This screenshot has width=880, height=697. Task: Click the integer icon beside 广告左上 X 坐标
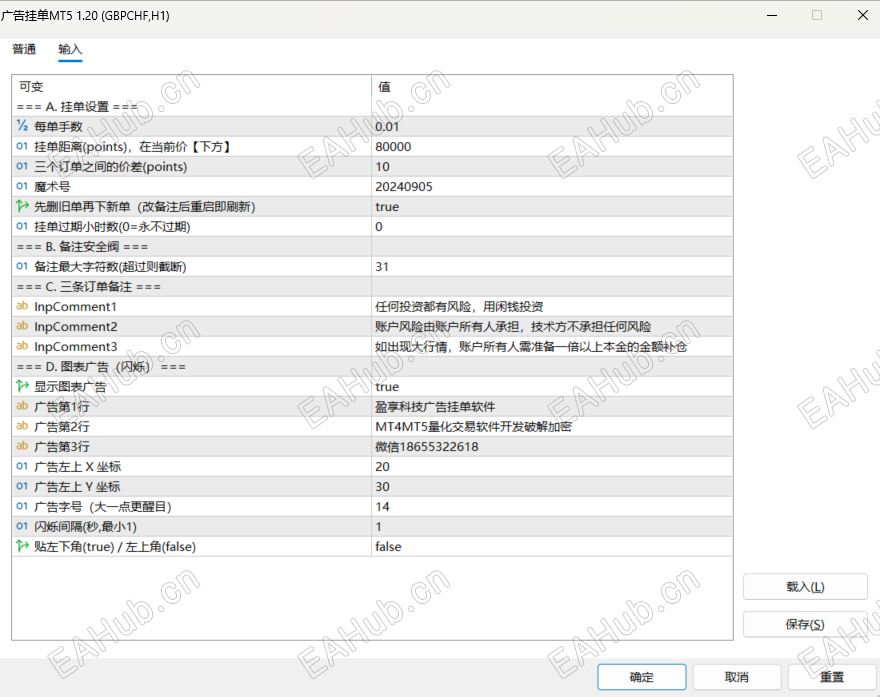pyautogui.click(x=22, y=466)
